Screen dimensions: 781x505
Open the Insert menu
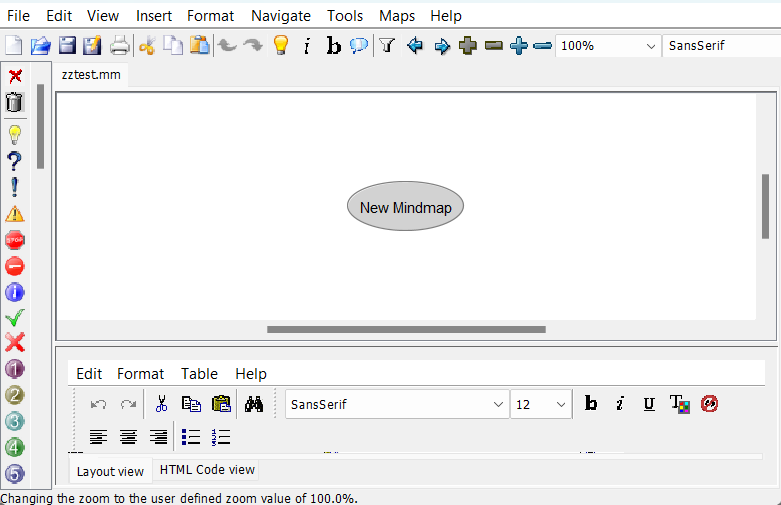(x=154, y=16)
